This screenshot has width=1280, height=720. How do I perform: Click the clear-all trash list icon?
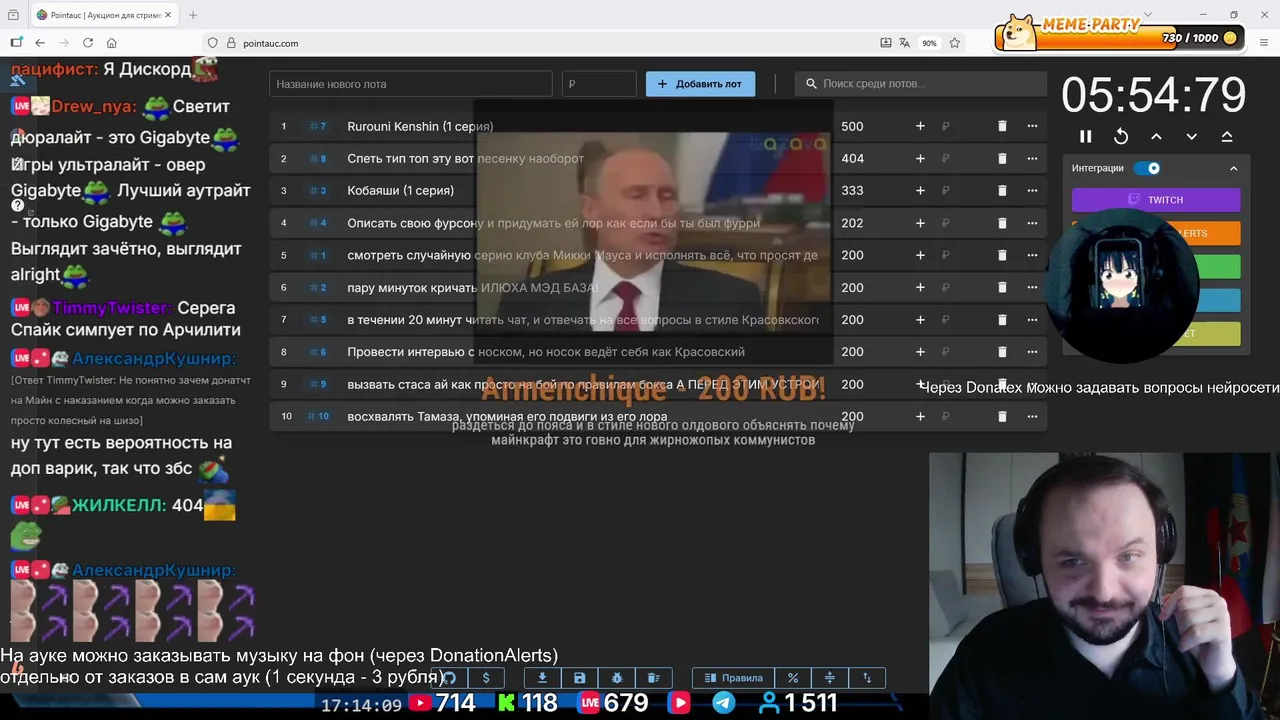coord(654,678)
